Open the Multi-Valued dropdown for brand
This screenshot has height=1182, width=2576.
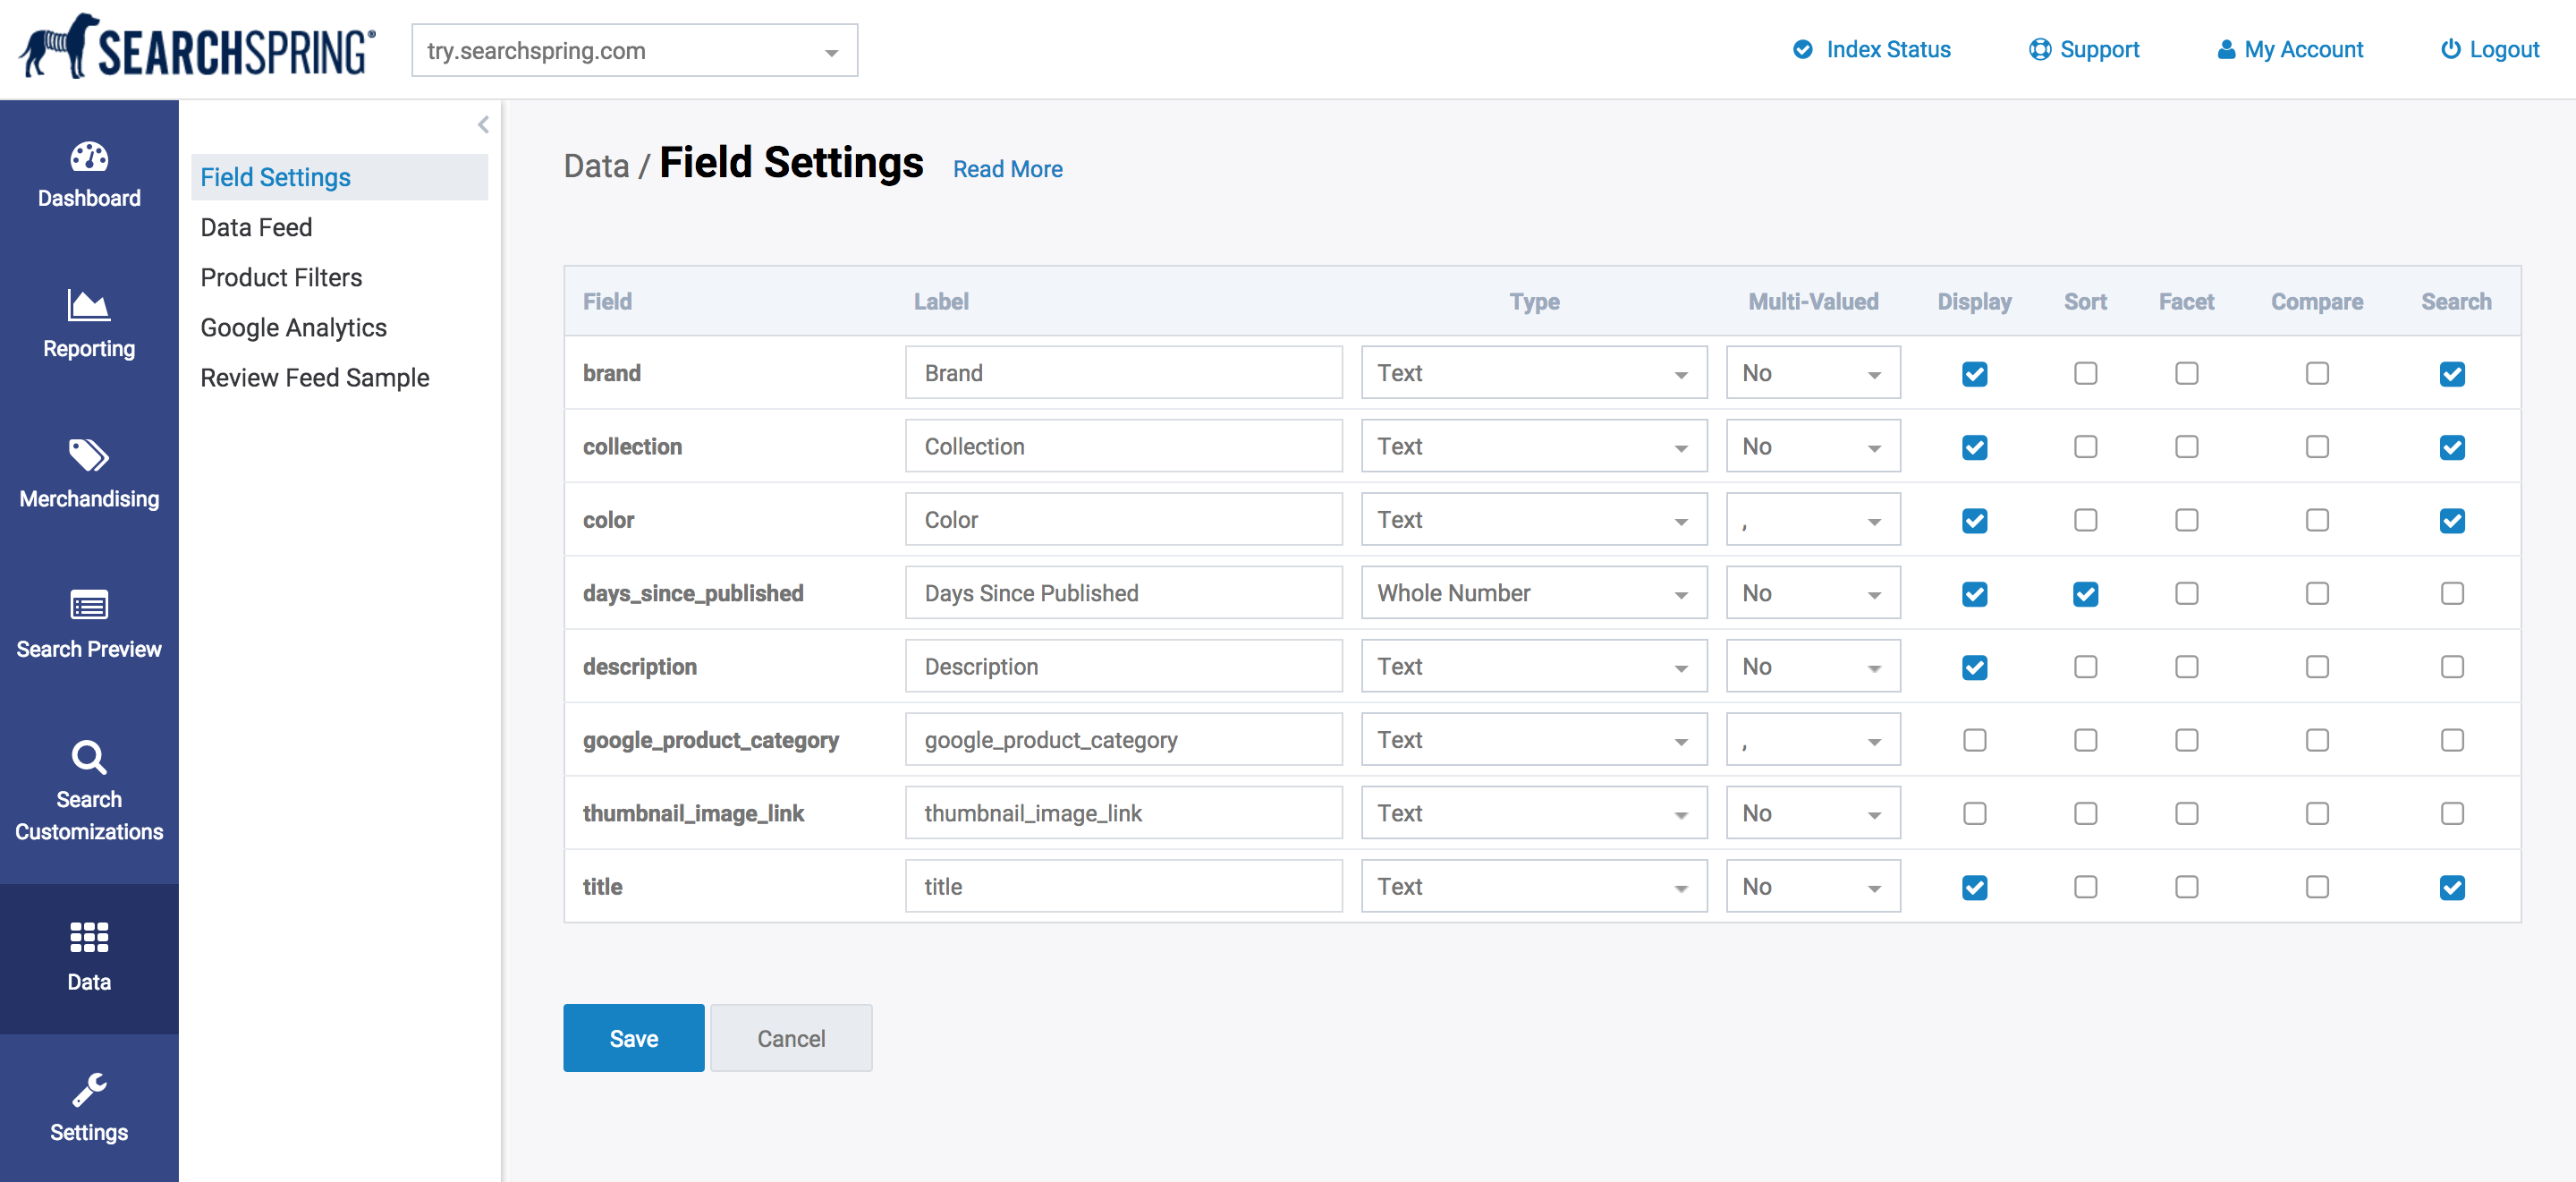click(x=1807, y=373)
